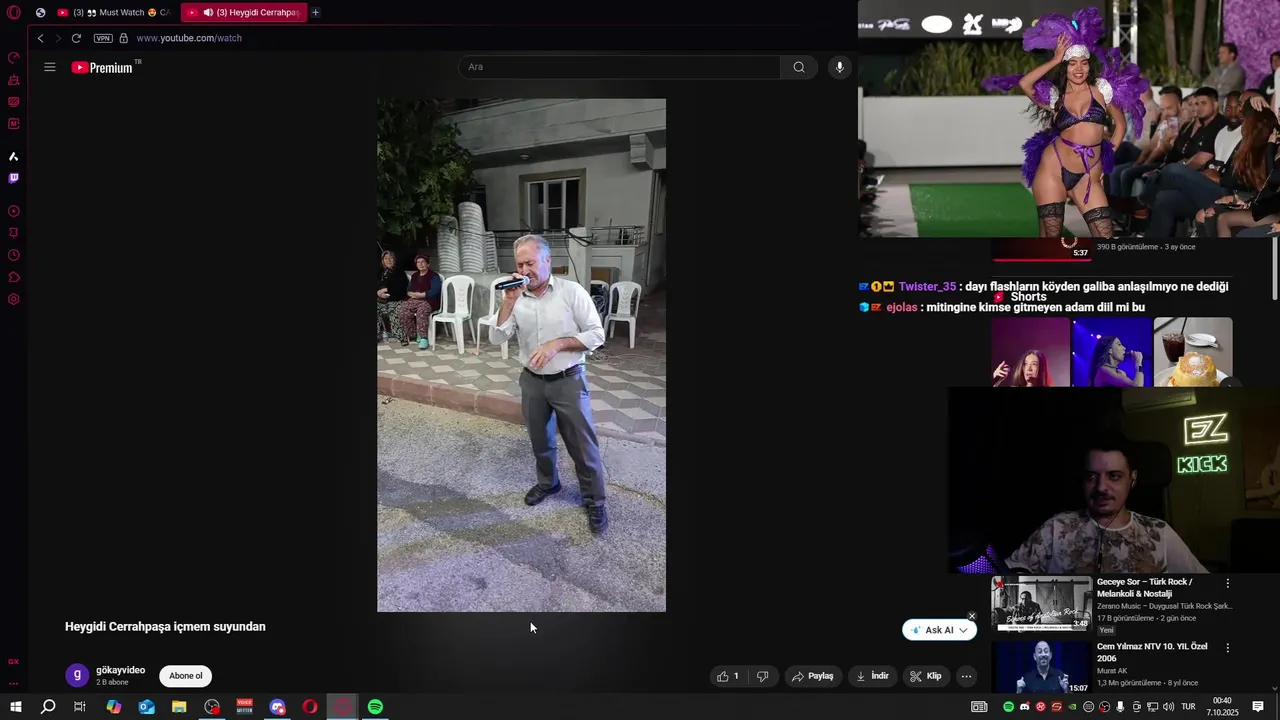Open the Aria AI icon in sidebar
The image size is (1280, 720).
[x=14, y=156]
